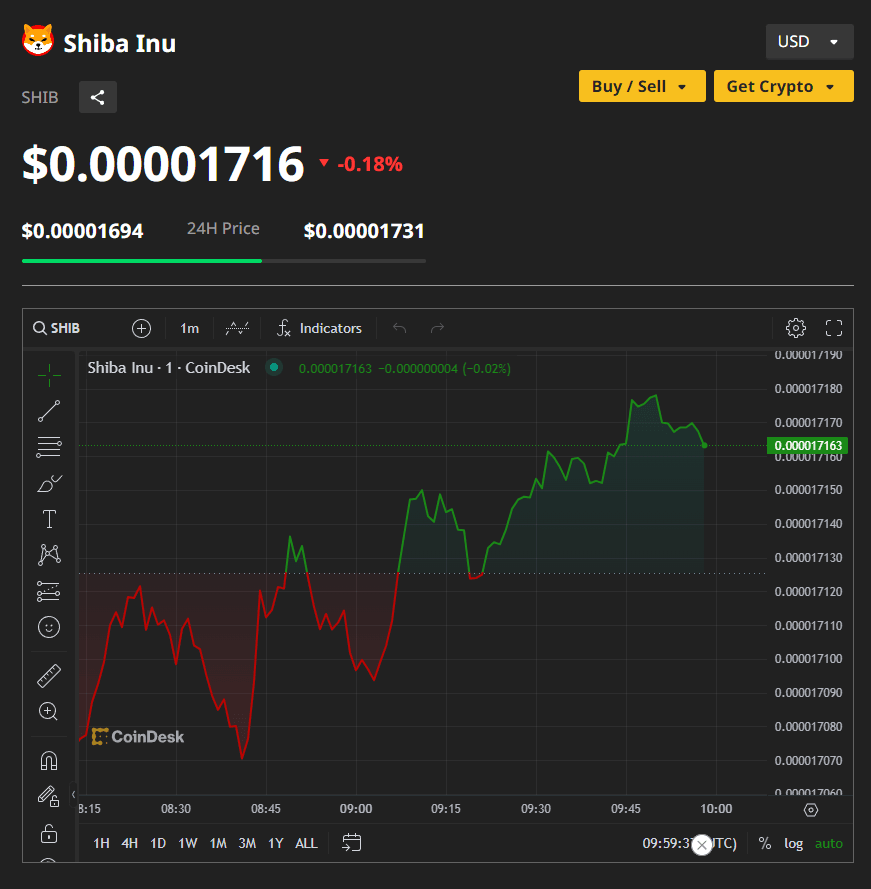
Task: Enter fullscreen chart mode
Action: coord(834,328)
